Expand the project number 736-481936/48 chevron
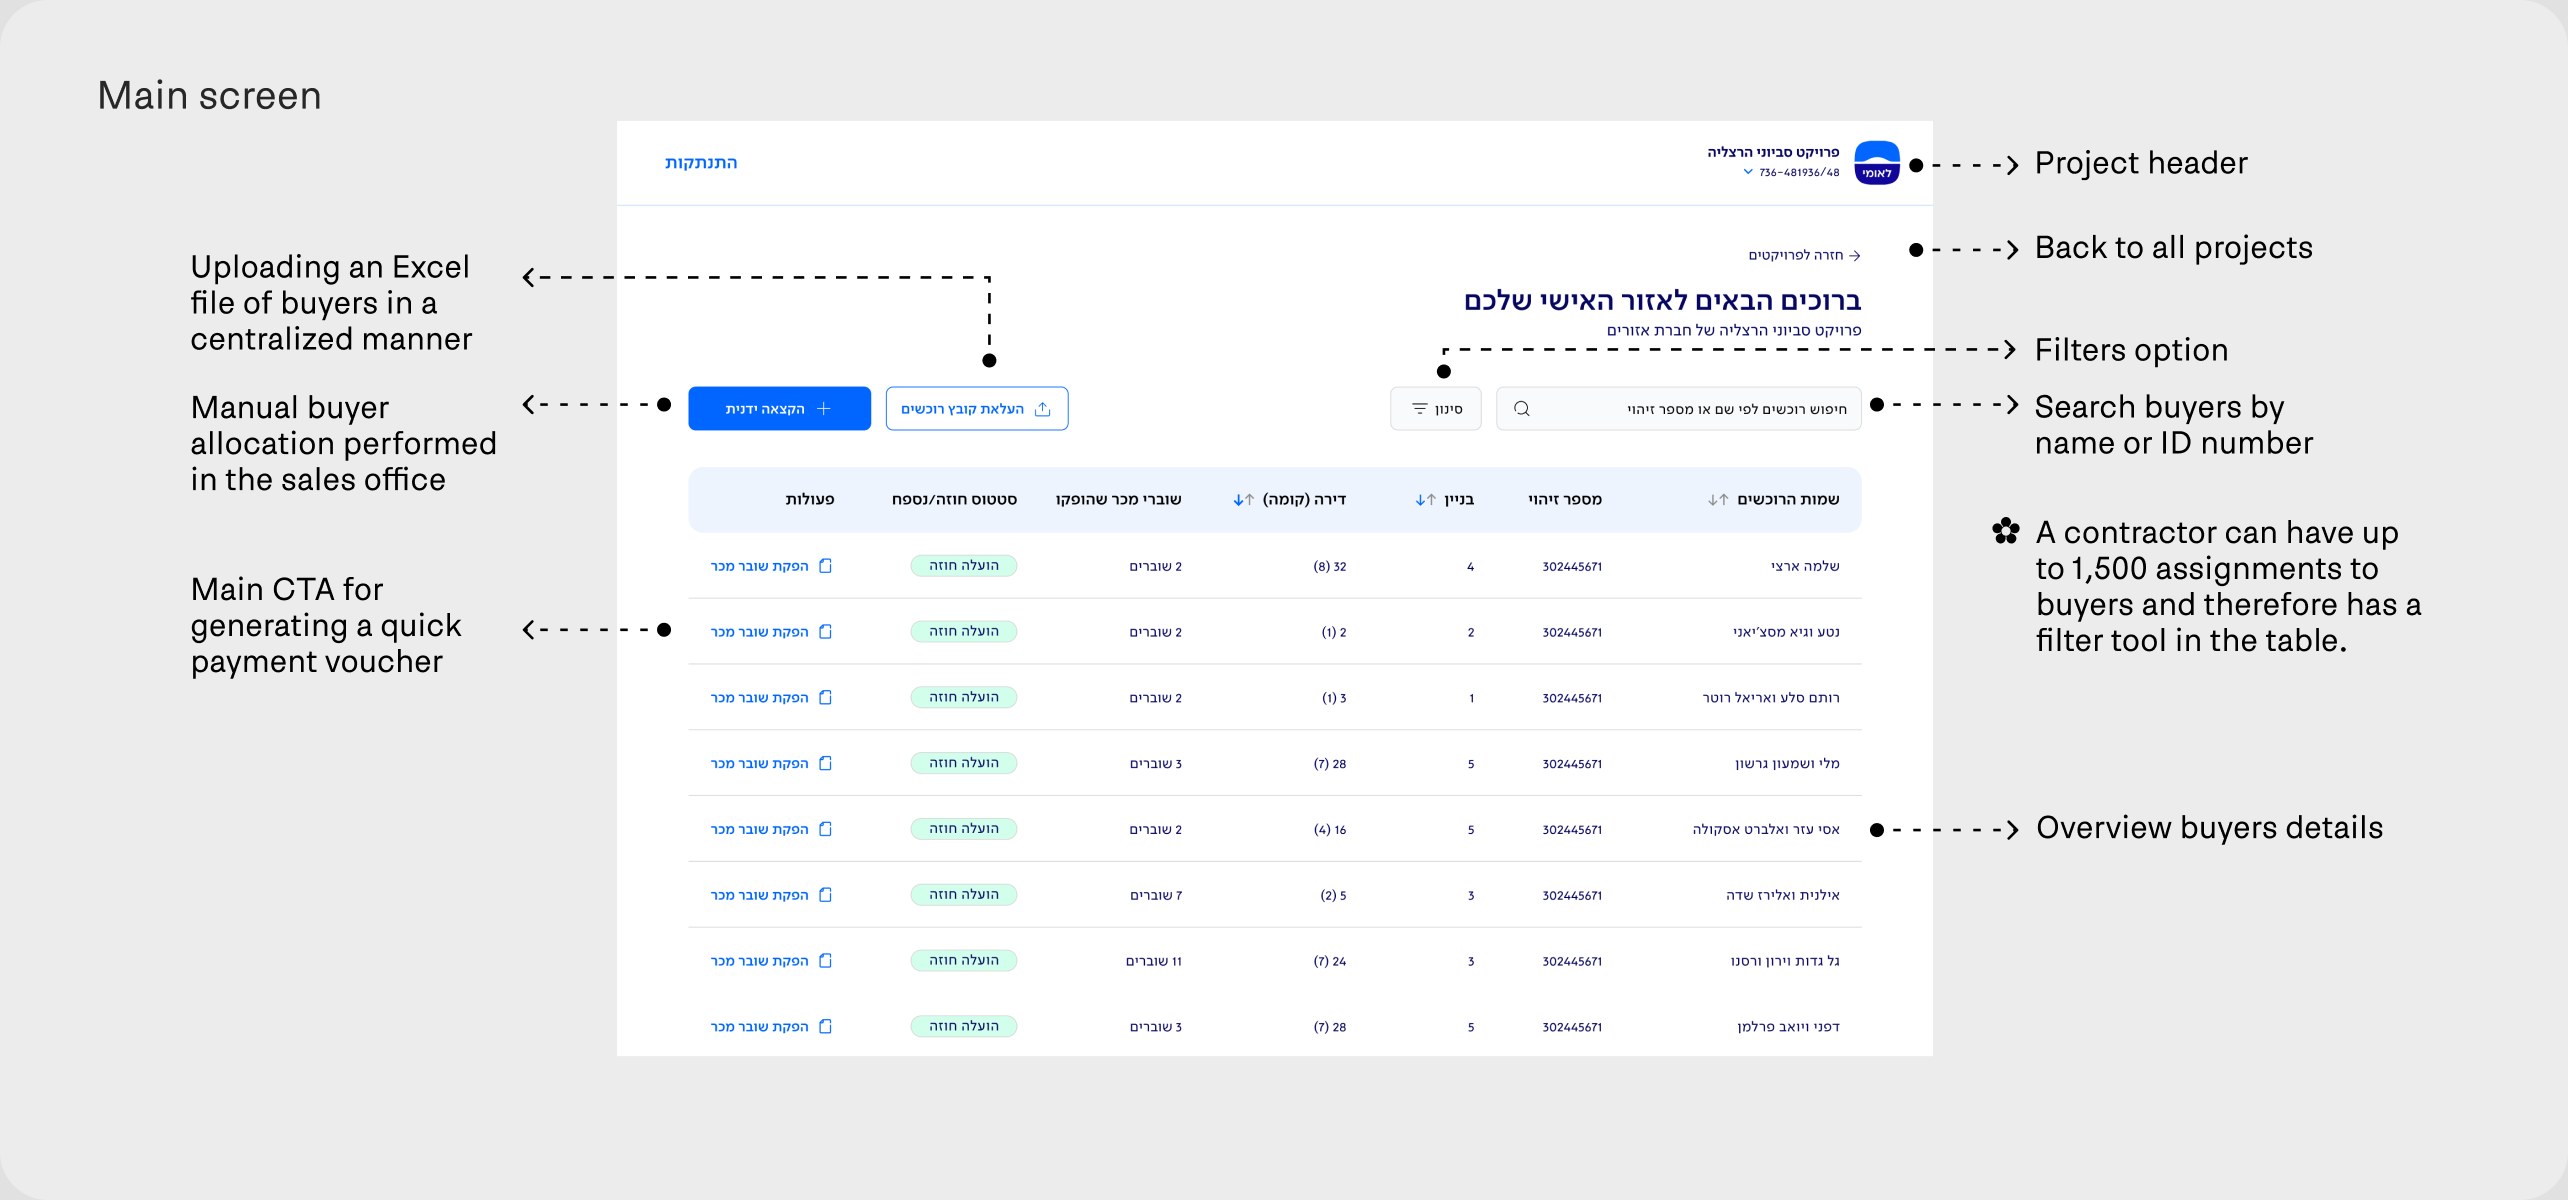 [x=1748, y=172]
